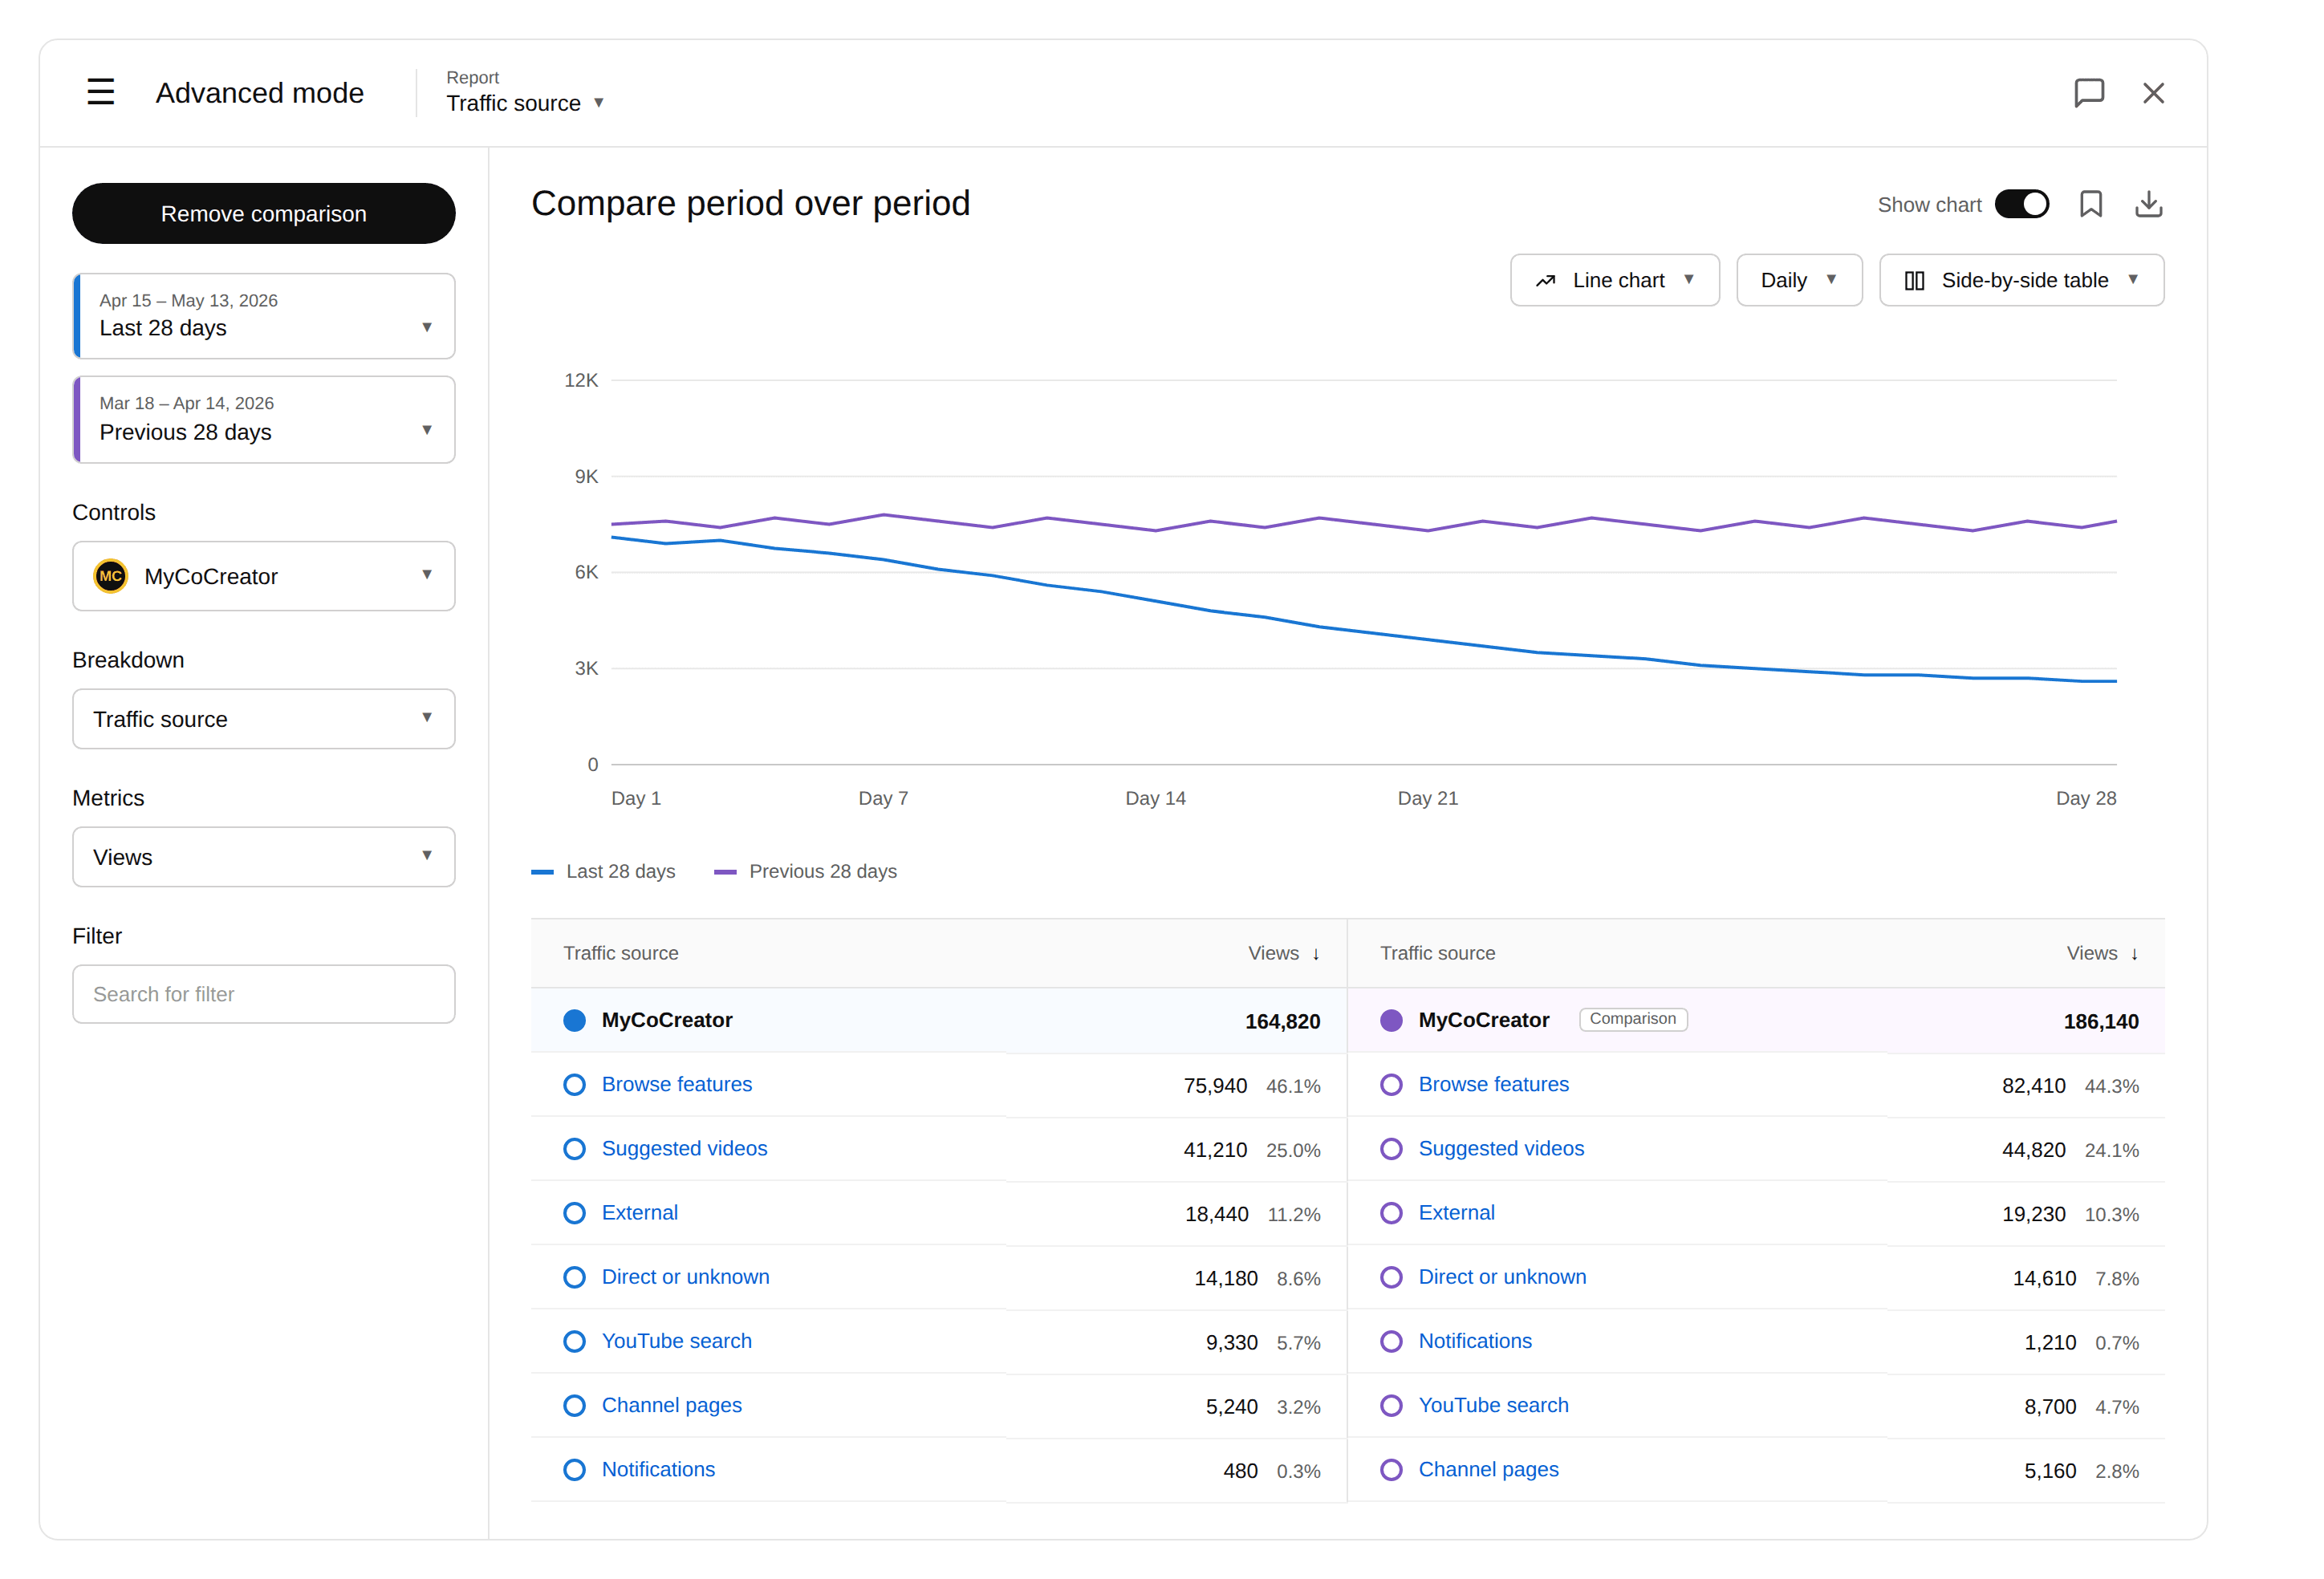
Task: Open right Notifications link
Action: pos(1476,1341)
